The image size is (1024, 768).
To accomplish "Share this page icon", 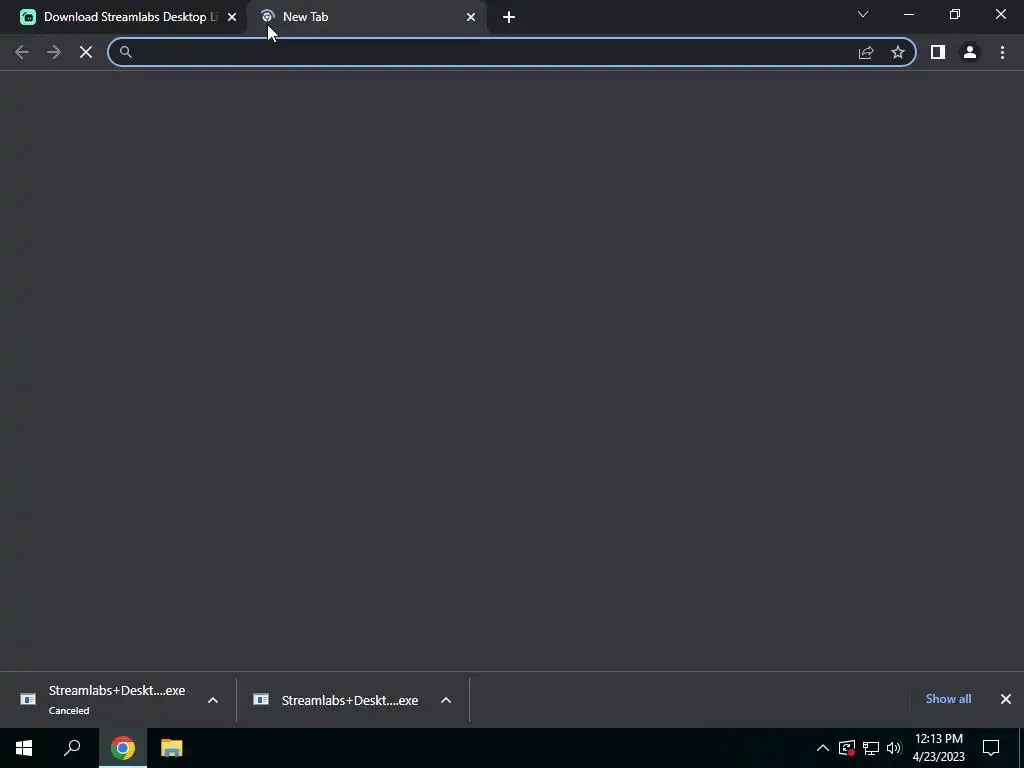I will click(x=866, y=52).
